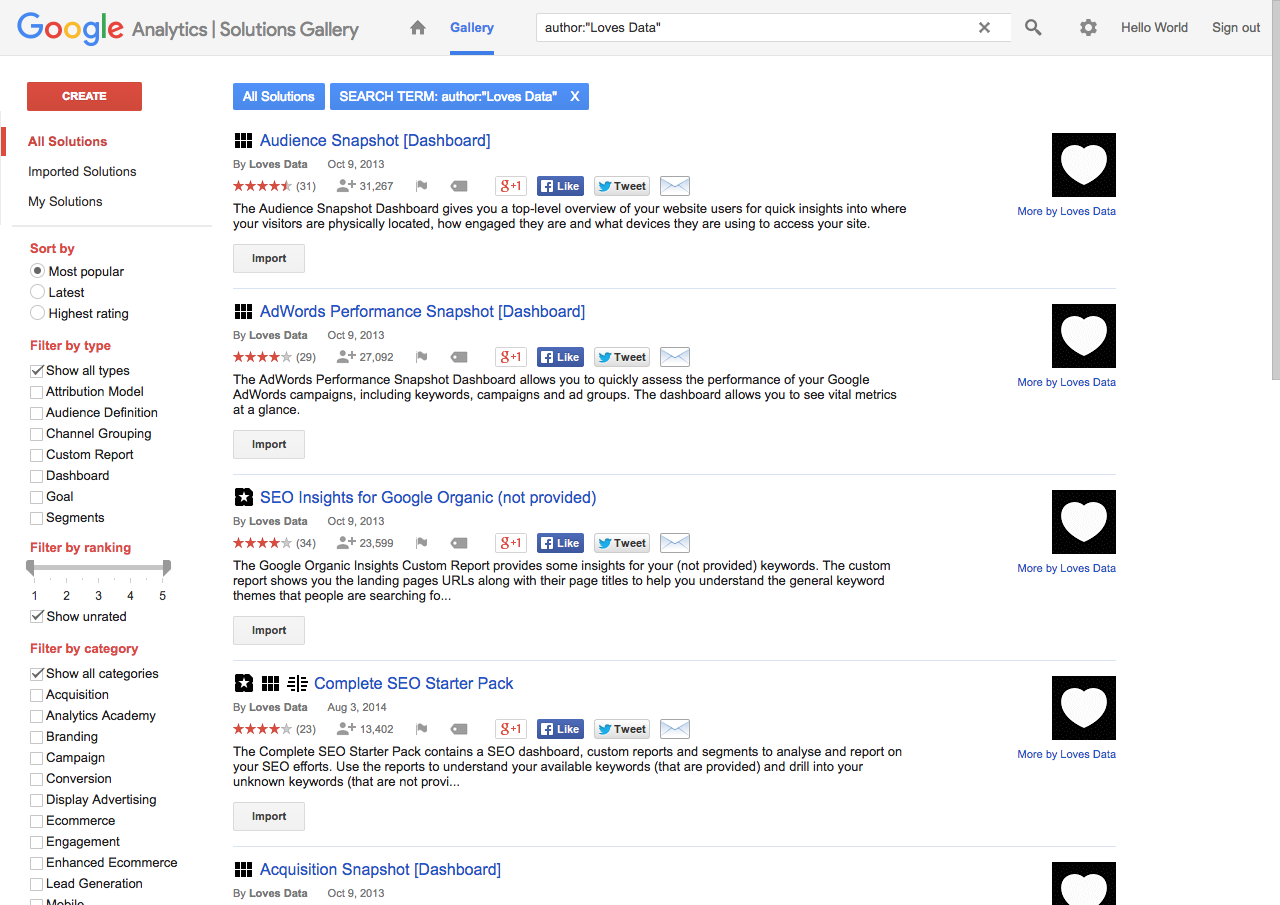Screen dimensions: 1280x905
Task: Check the Attribution Model type filter
Action: pos(37,392)
